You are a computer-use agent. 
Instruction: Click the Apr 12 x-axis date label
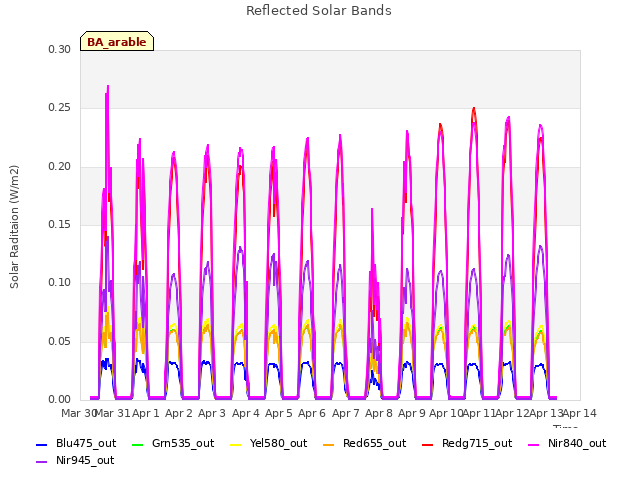[x=513, y=413]
